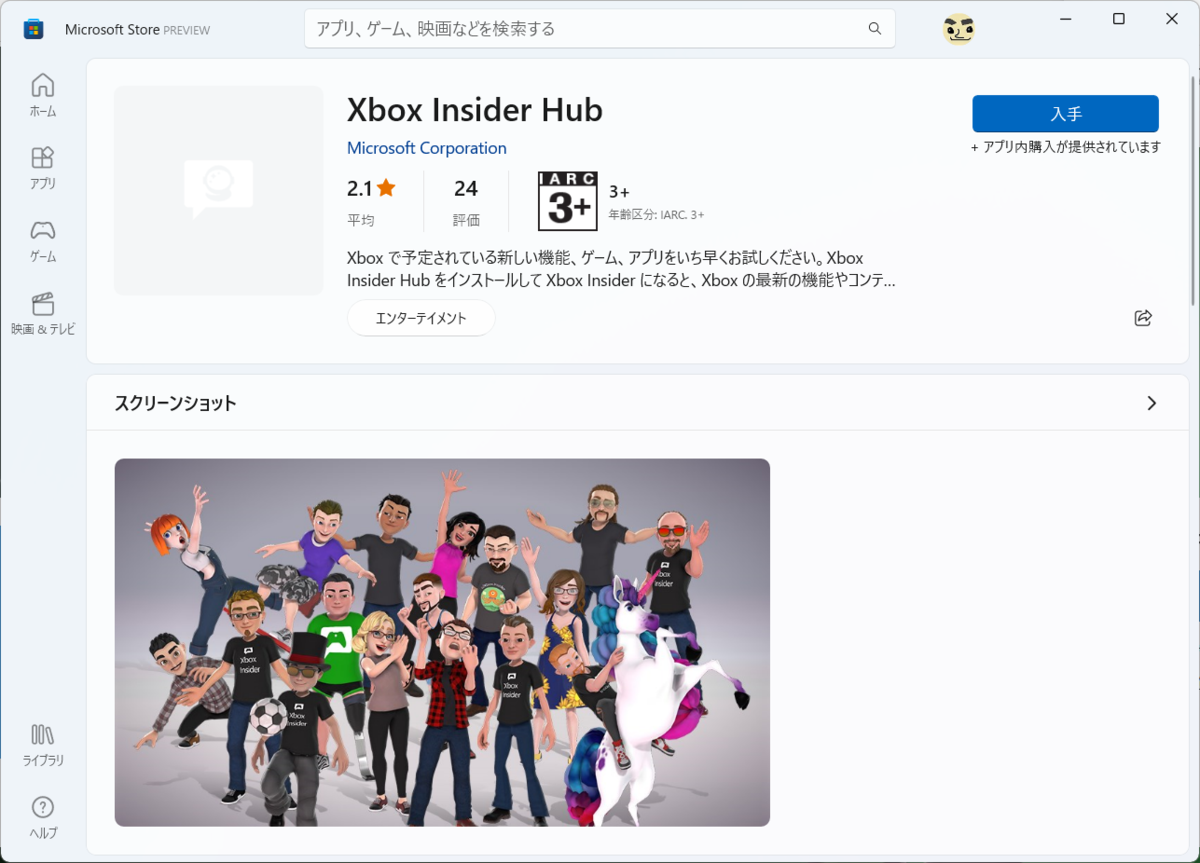Open Help from the sidebar
This screenshot has width=1200, height=863.
tap(43, 818)
